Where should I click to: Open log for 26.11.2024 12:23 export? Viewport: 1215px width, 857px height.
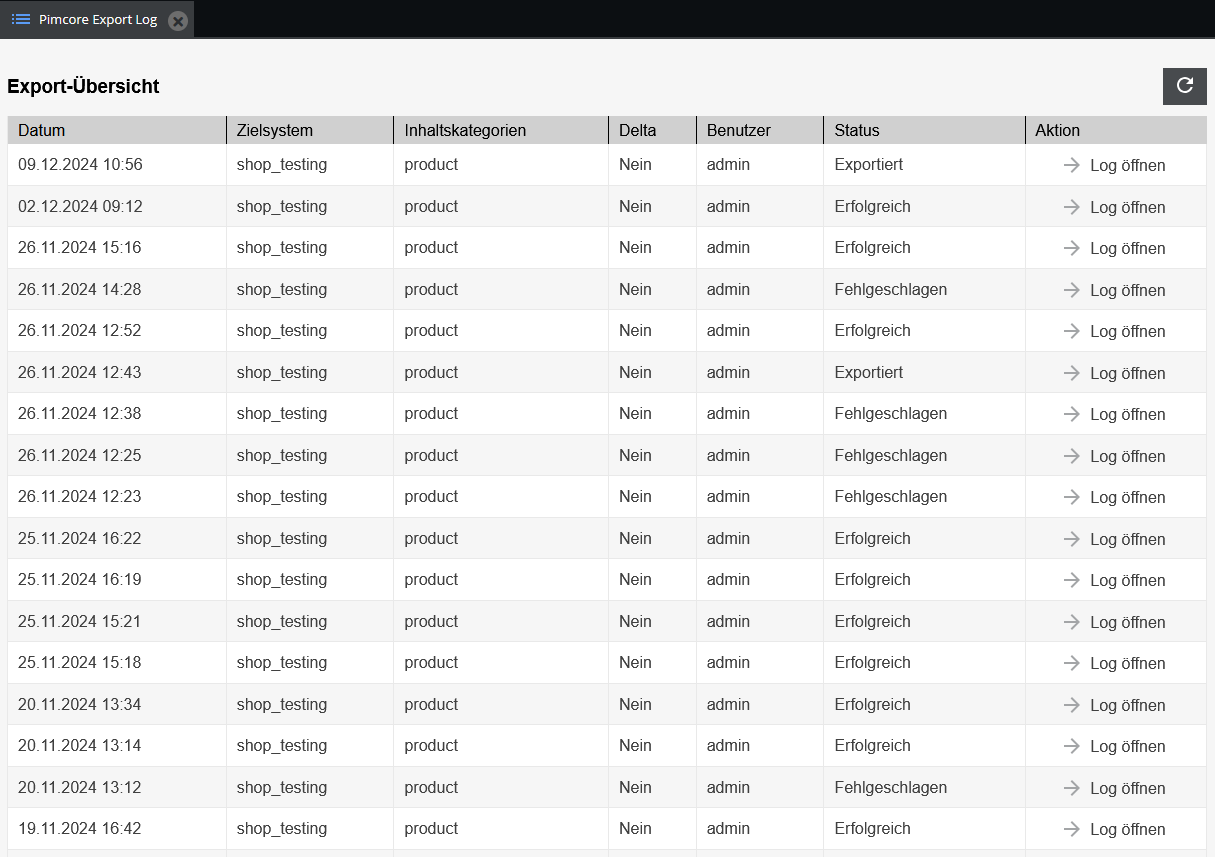pyautogui.click(x=1114, y=497)
